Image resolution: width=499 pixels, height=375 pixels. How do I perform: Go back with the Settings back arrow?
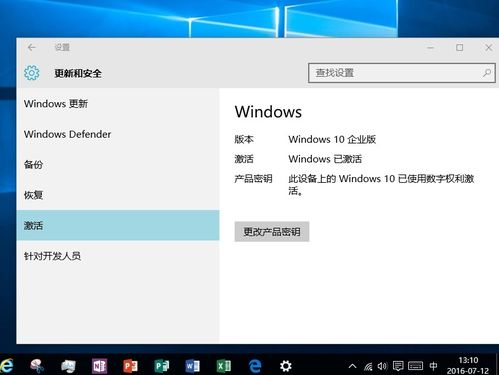[x=32, y=48]
